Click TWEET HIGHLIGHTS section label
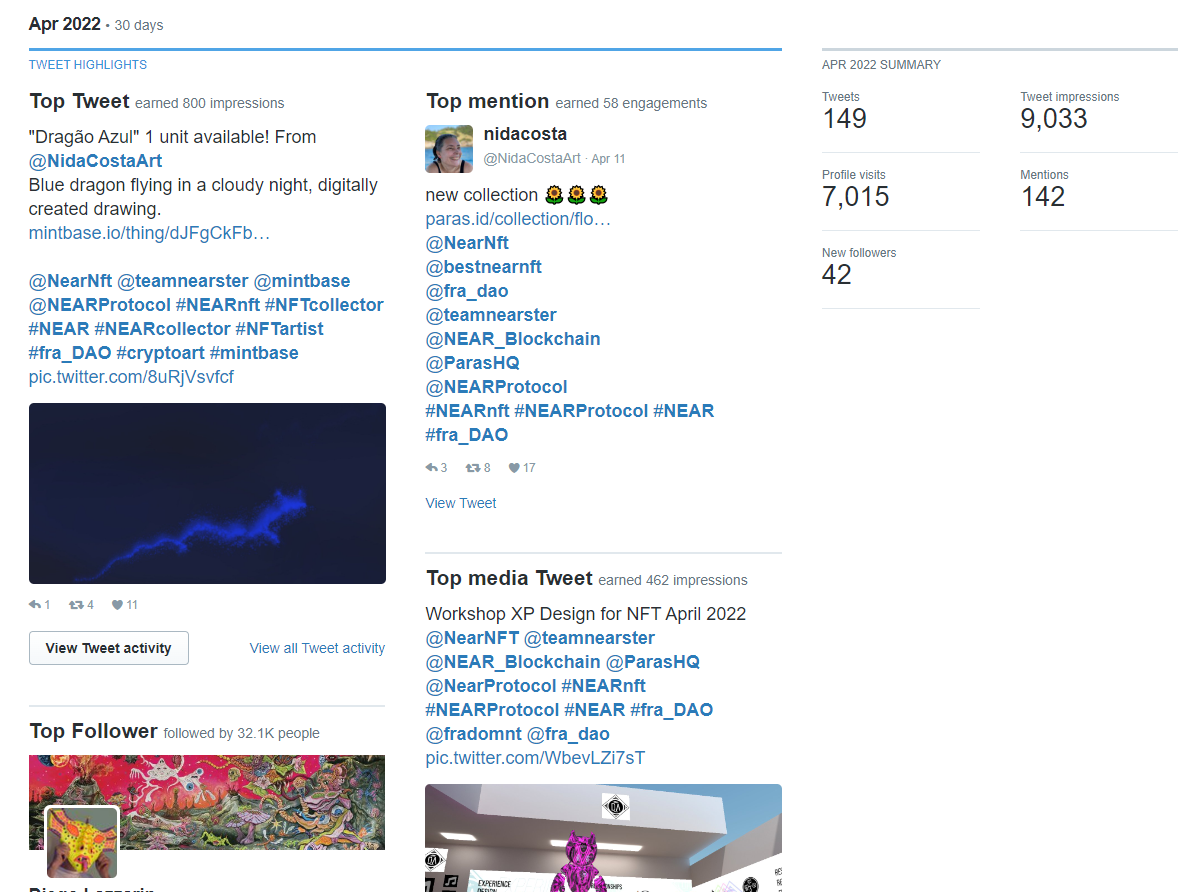Screen dimensions: 1187x892 pos(88,65)
